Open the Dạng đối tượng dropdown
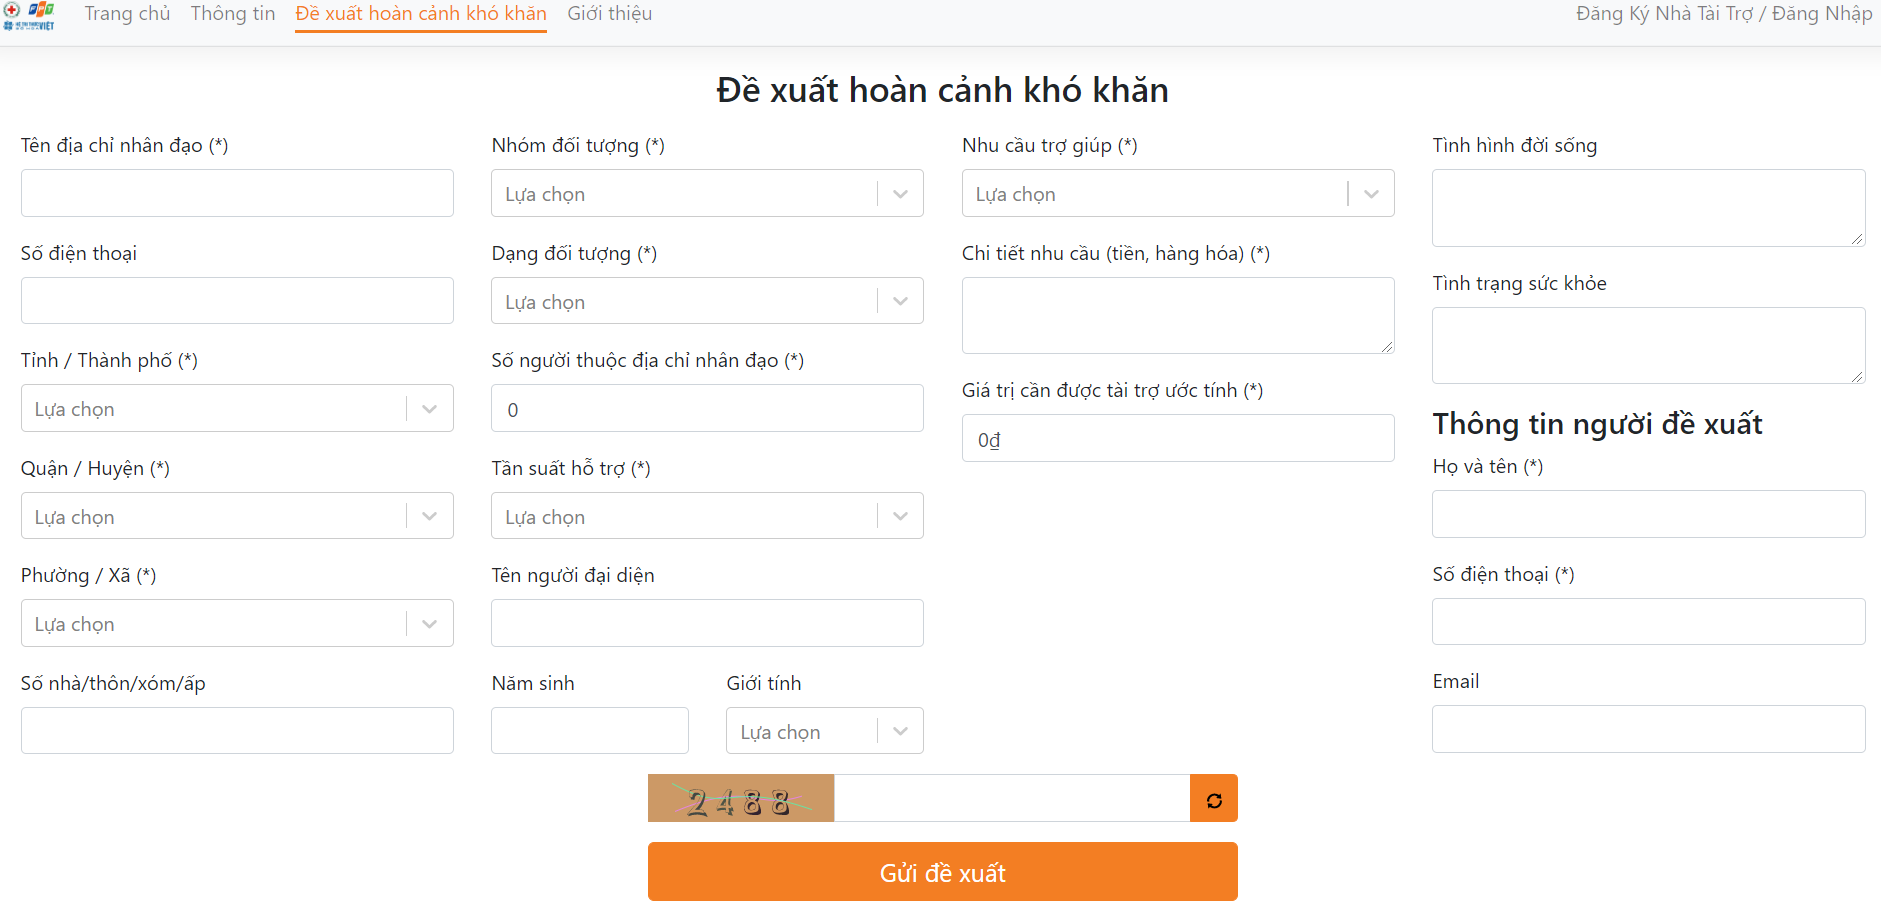Screen dimensions: 1881x917 tap(706, 302)
